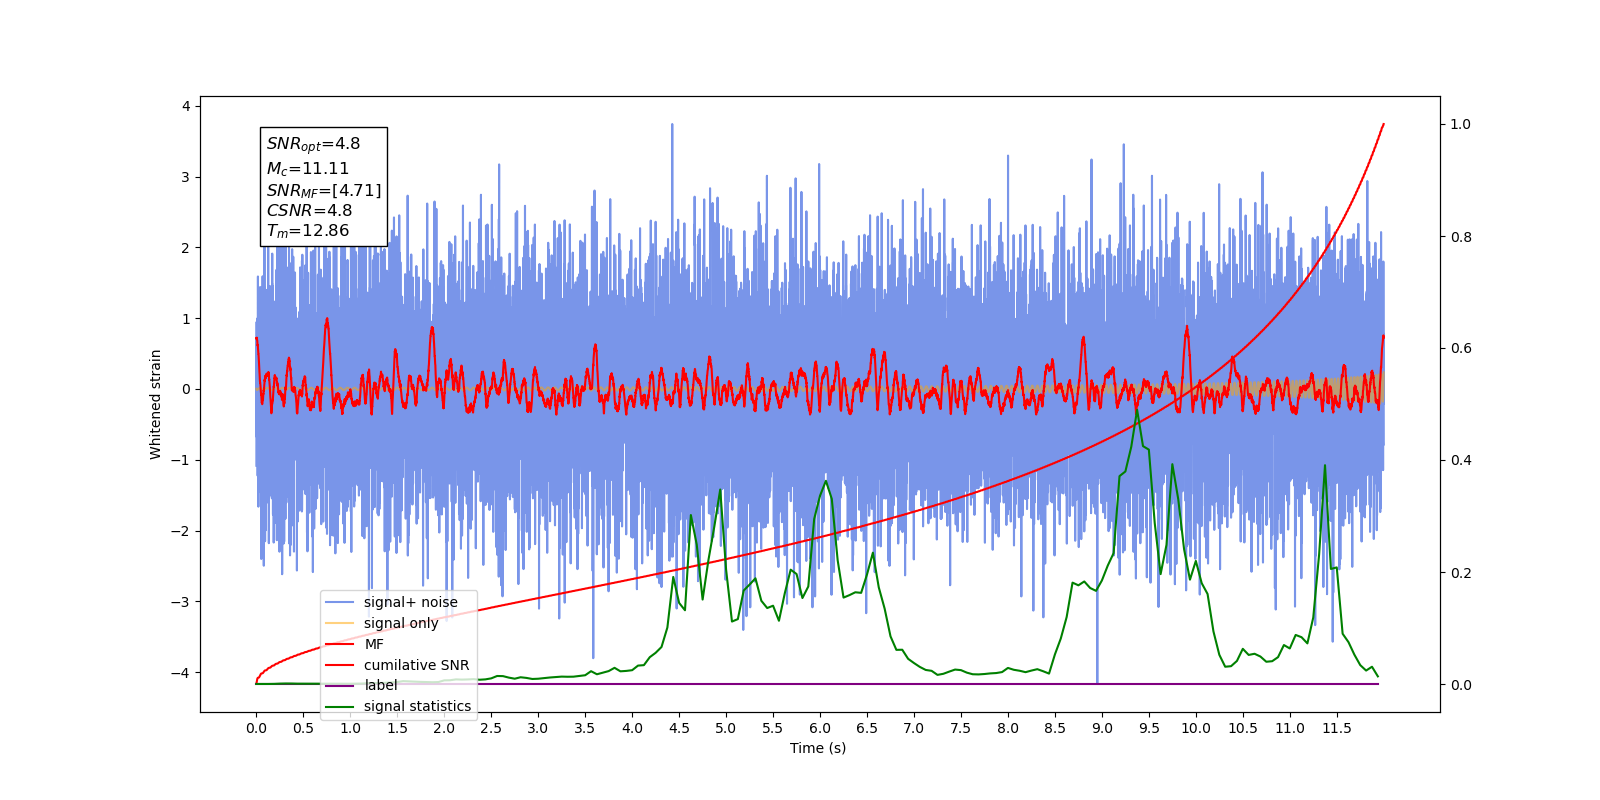The height and width of the screenshot is (800, 1600).
Task: Click the 0.2 tick on right axis
Action: click(x=1461, y=573)
